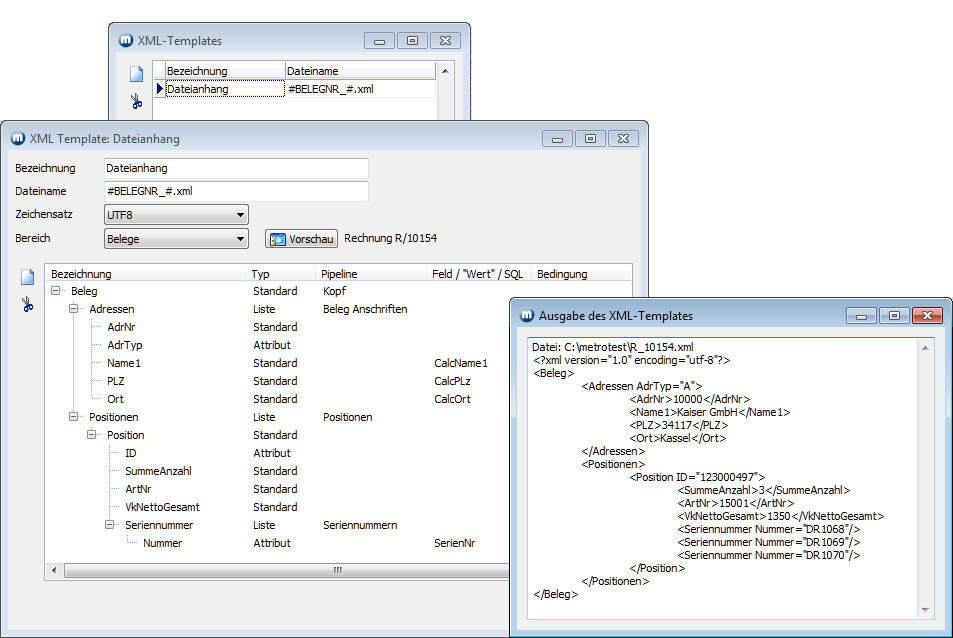
Task: Select the VkNettoGesamt tree row
Action: tap(162, 507)
